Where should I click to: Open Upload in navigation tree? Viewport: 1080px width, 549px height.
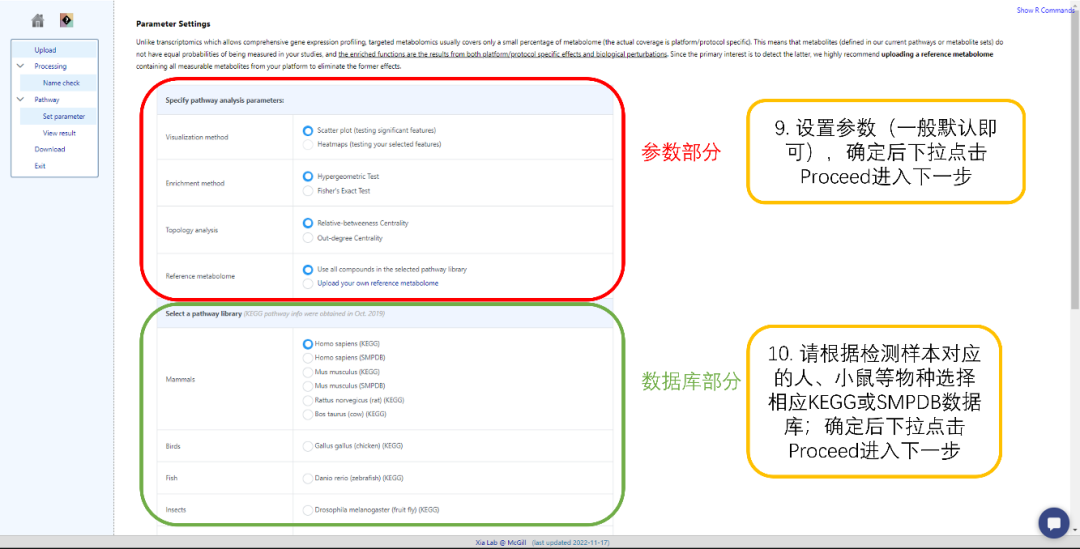point(45,50)
